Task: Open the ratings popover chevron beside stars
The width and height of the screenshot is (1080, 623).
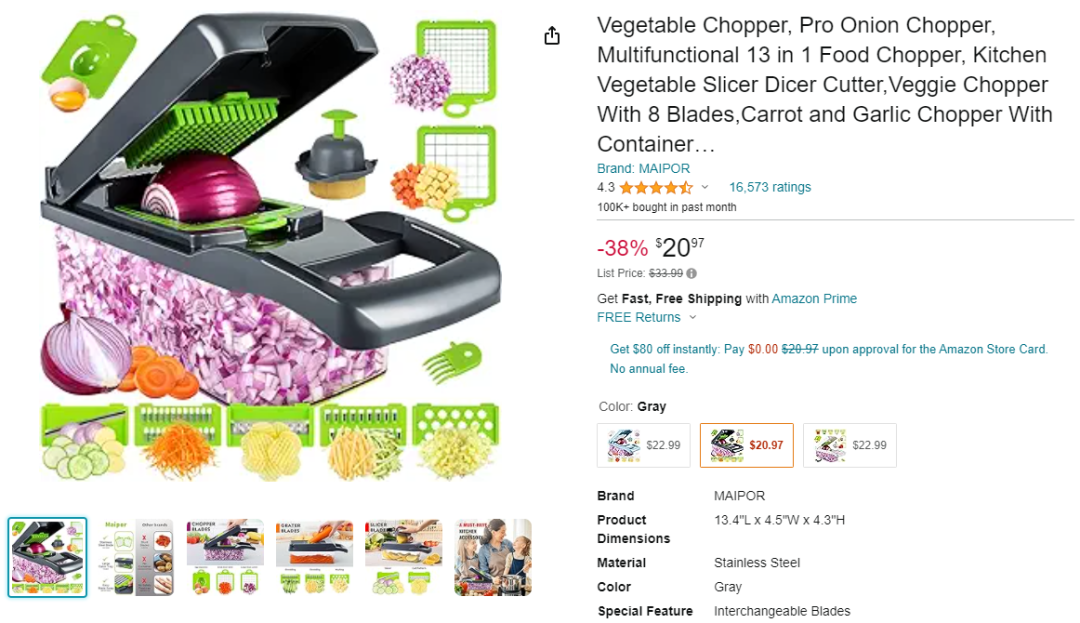Action: (705, 187)
